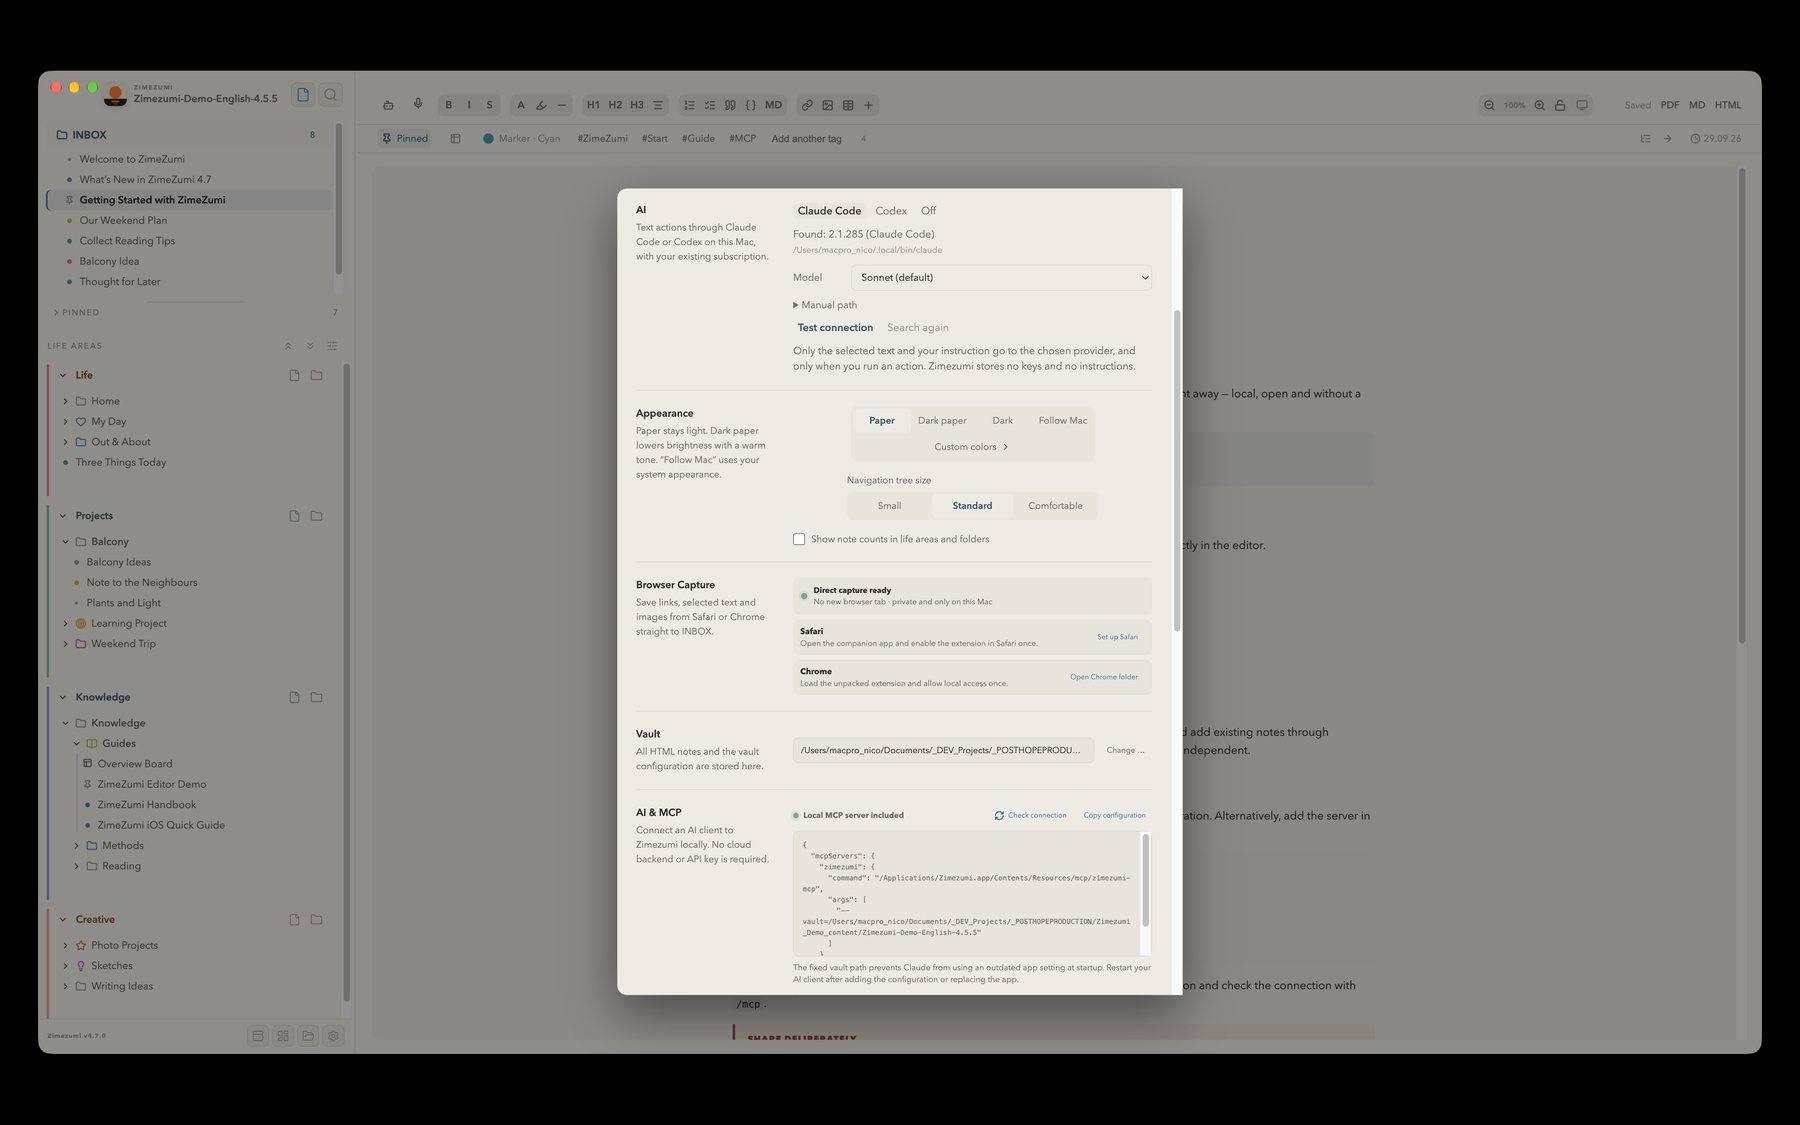Expand the Learning Project folder
This screenshot has width=1800, height=1125.
(66, 623)
